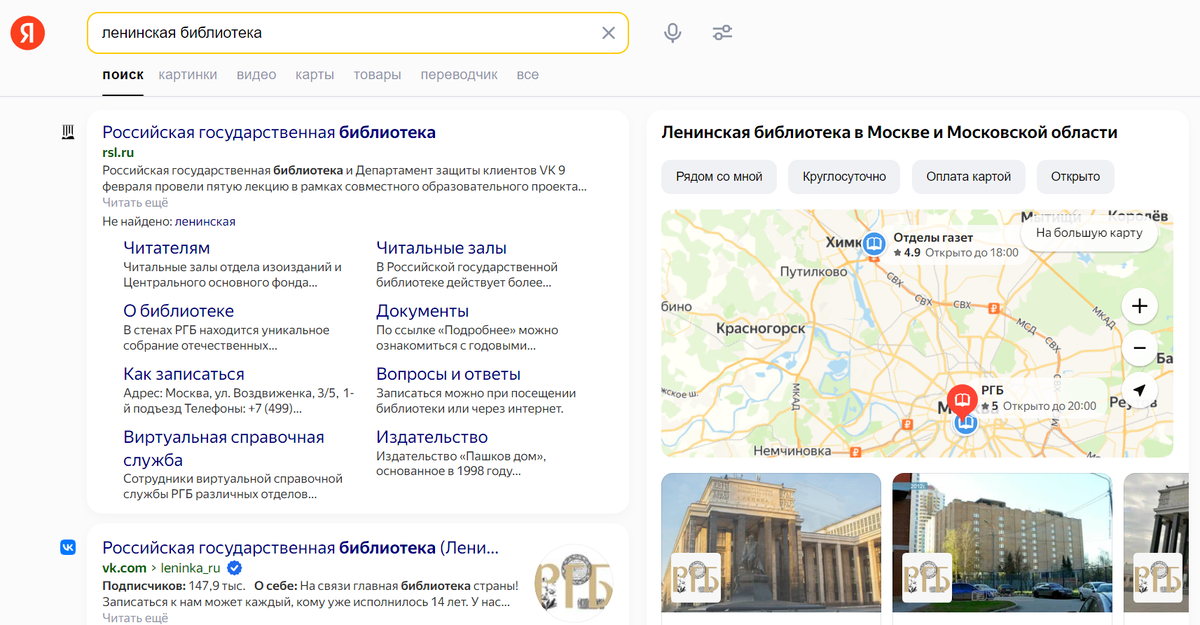Switch to the картинки tab

pyautogui.click(x=187, y=75)
